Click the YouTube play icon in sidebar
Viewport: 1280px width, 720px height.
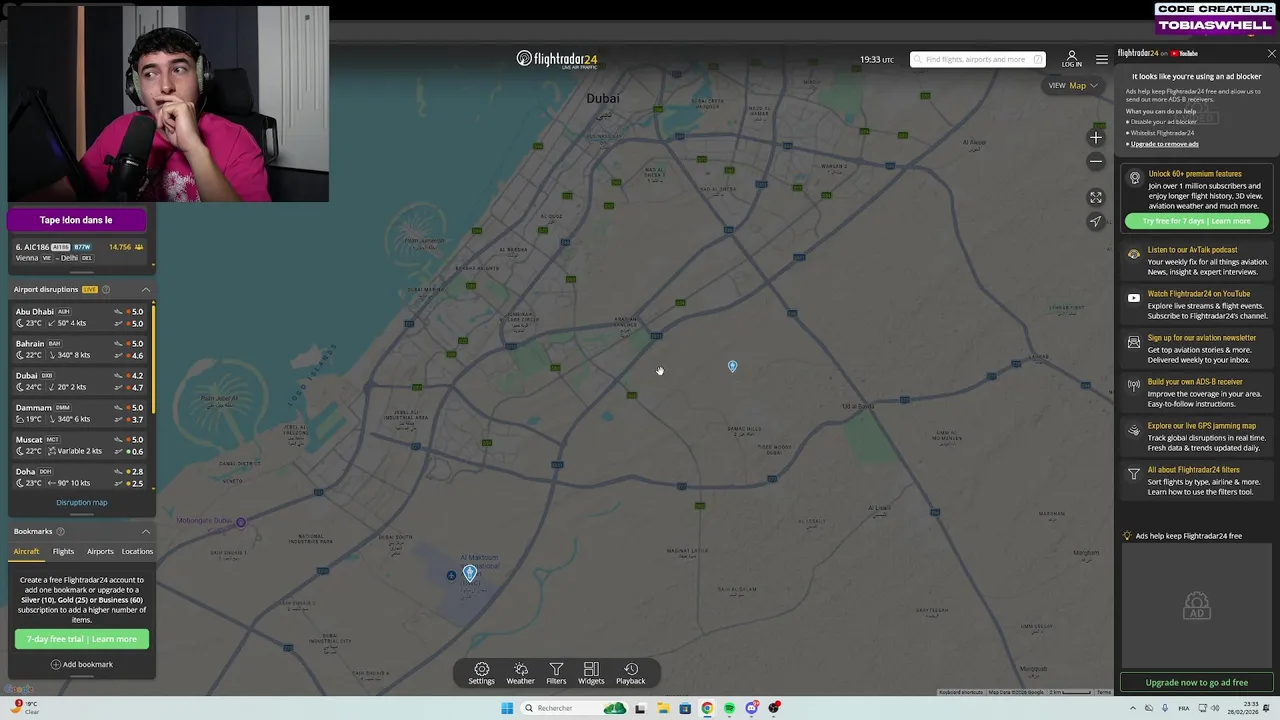click(1133, 298)
